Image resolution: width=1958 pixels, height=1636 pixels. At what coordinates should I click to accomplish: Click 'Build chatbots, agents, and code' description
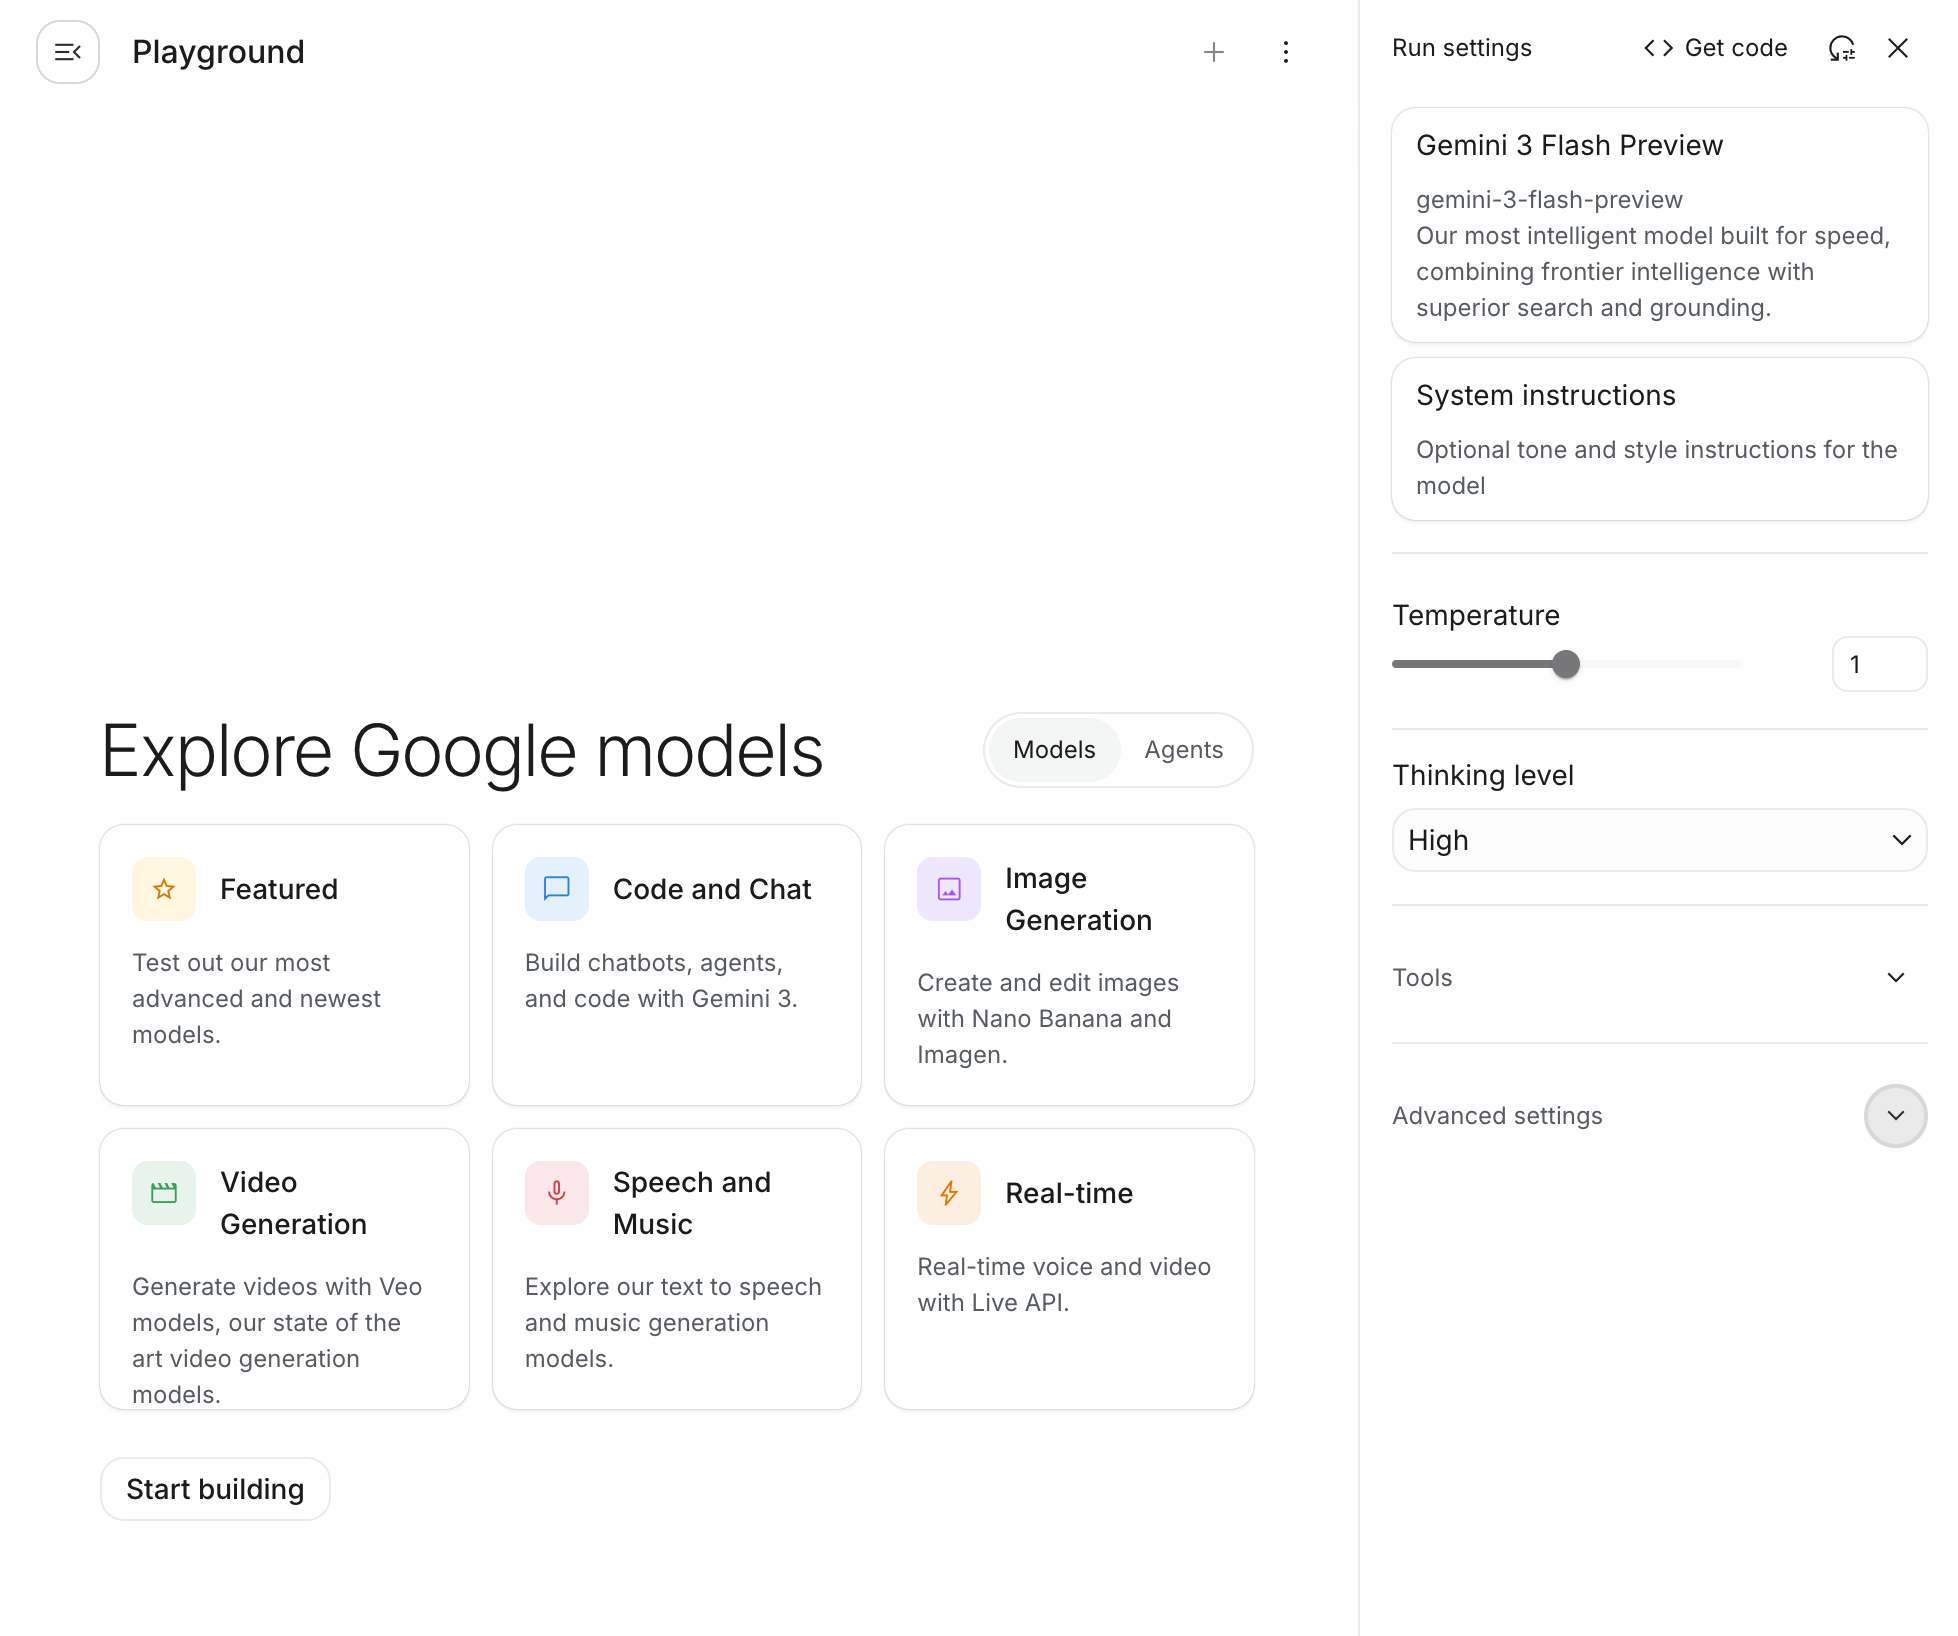[x=661, y=981]
